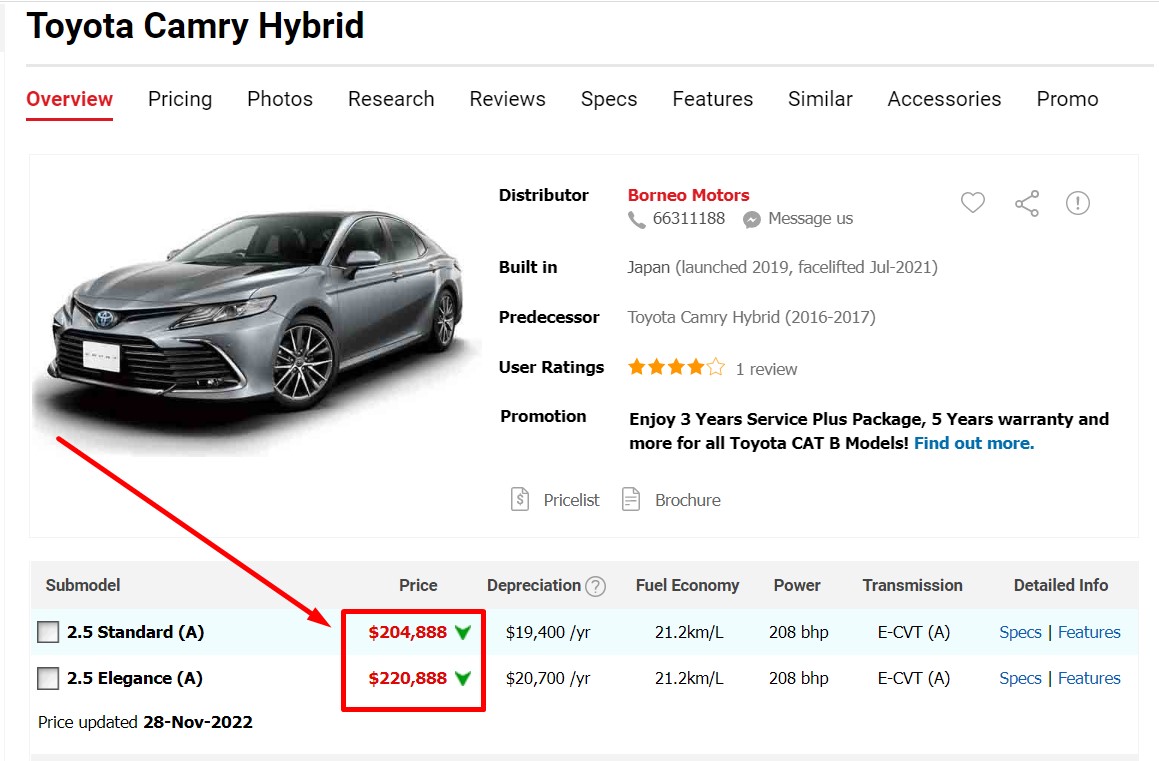Click the $220,888 price
1159x761 pixels.
pos(407,678)
